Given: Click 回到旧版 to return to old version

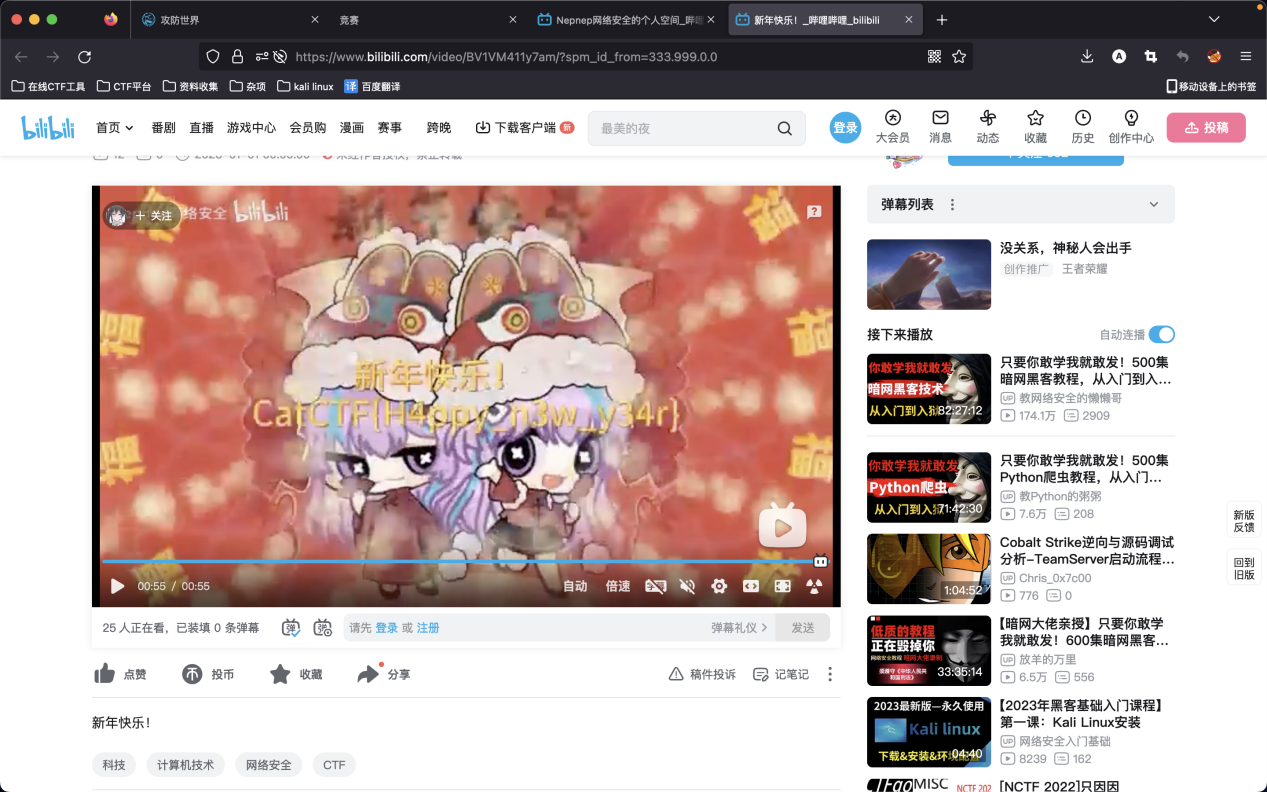Looking at the screenshot, I should (x=1244, y=568).
